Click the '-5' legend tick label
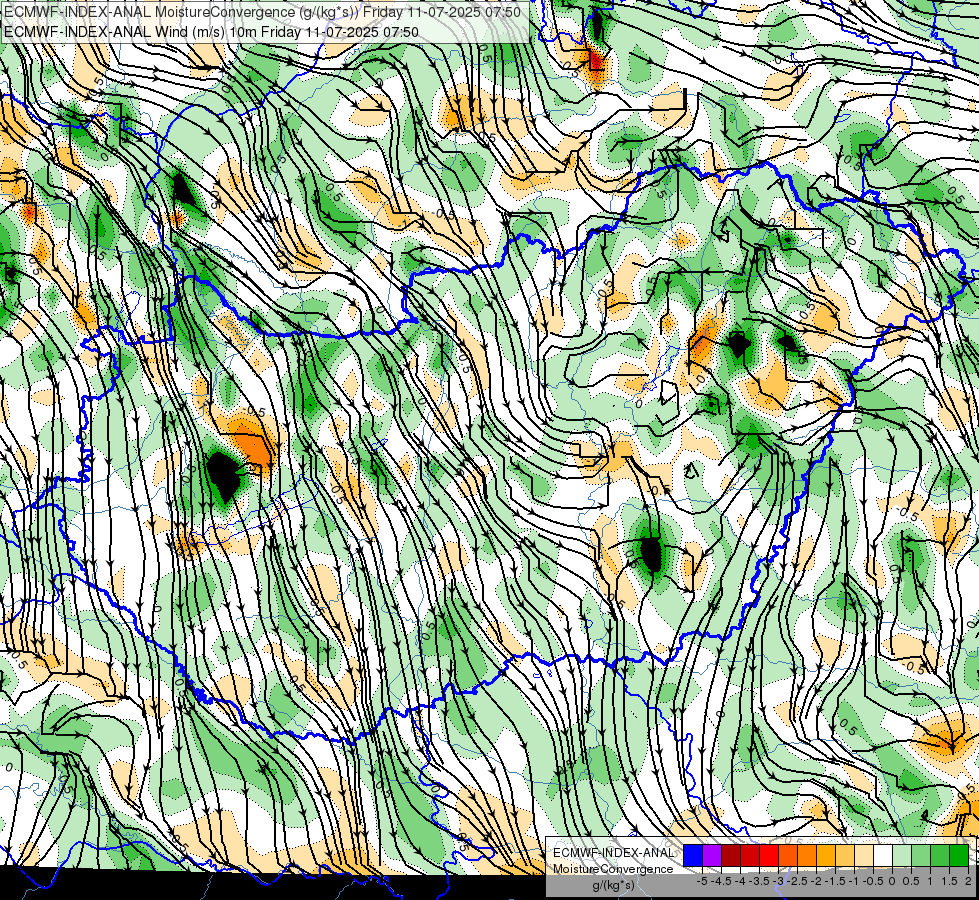The width and height of the screenshot is (979, 900). click(x=702, y=881)
